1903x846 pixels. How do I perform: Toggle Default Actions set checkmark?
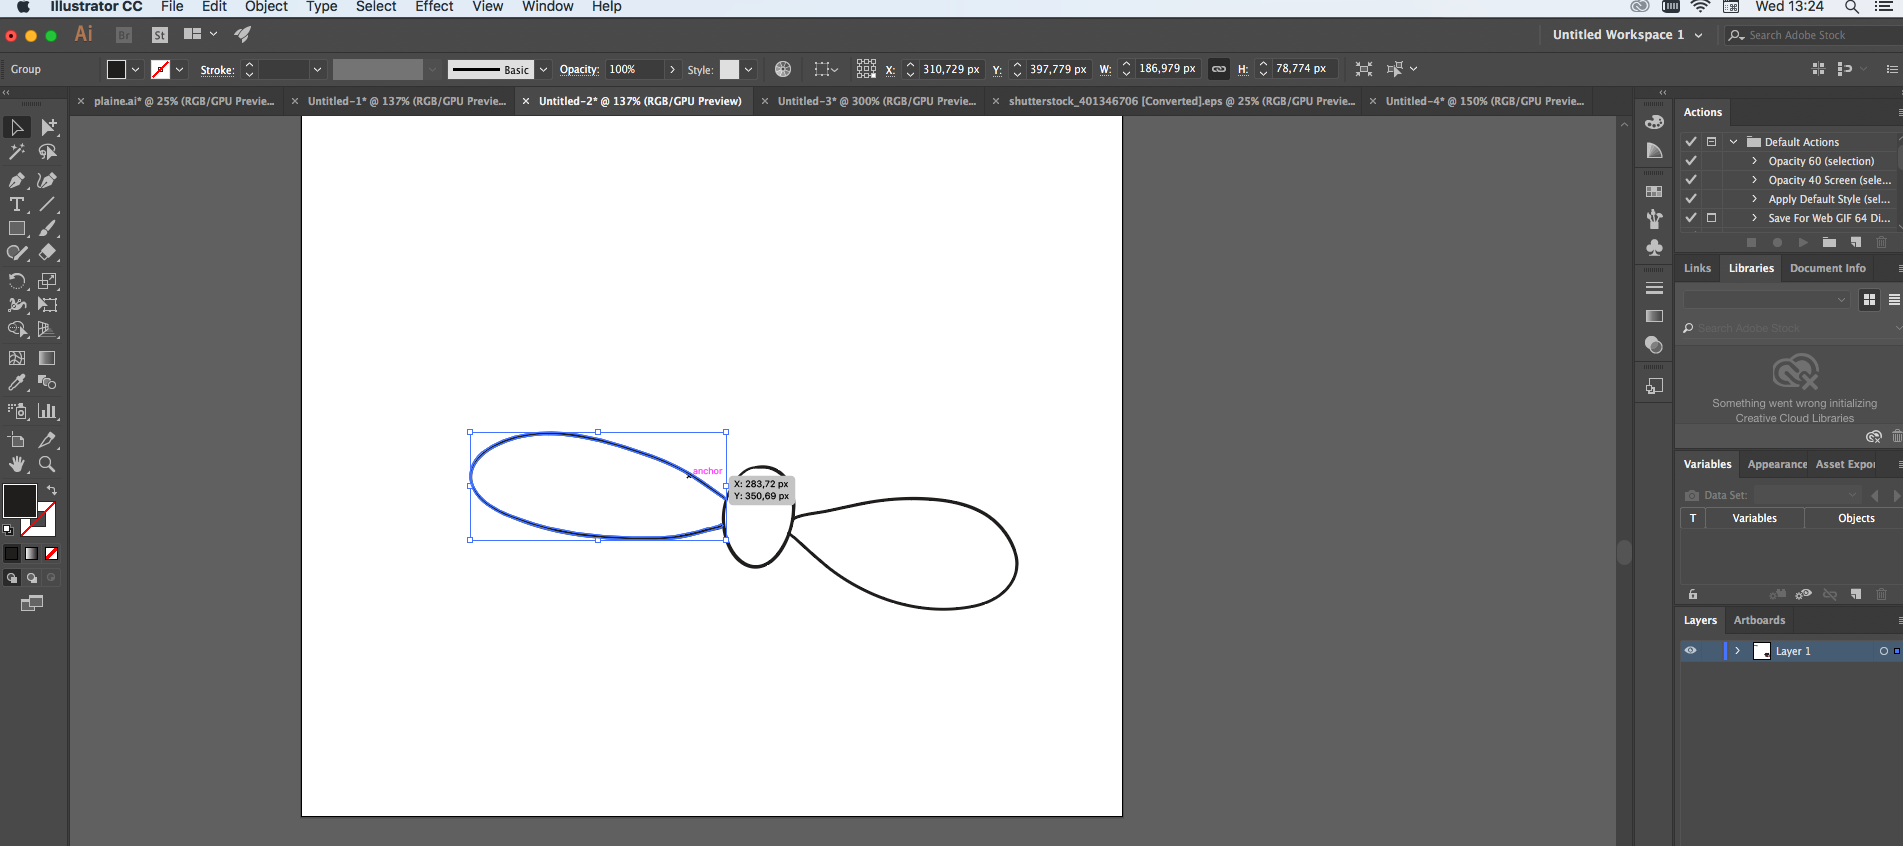pyautogui.click(x=1691, y=142)
